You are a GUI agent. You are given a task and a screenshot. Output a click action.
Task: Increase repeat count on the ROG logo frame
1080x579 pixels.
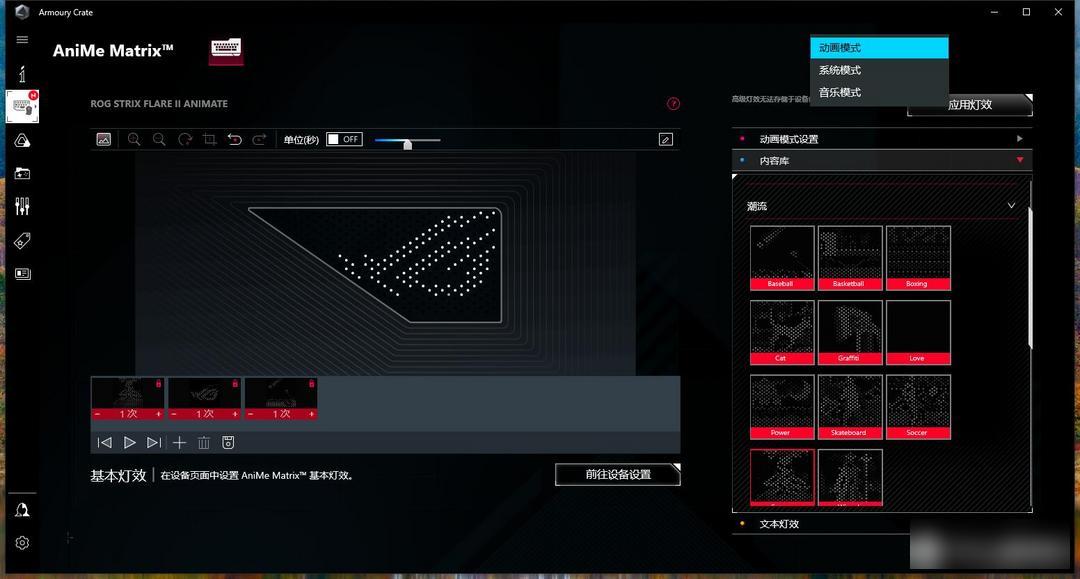[235, 414]
